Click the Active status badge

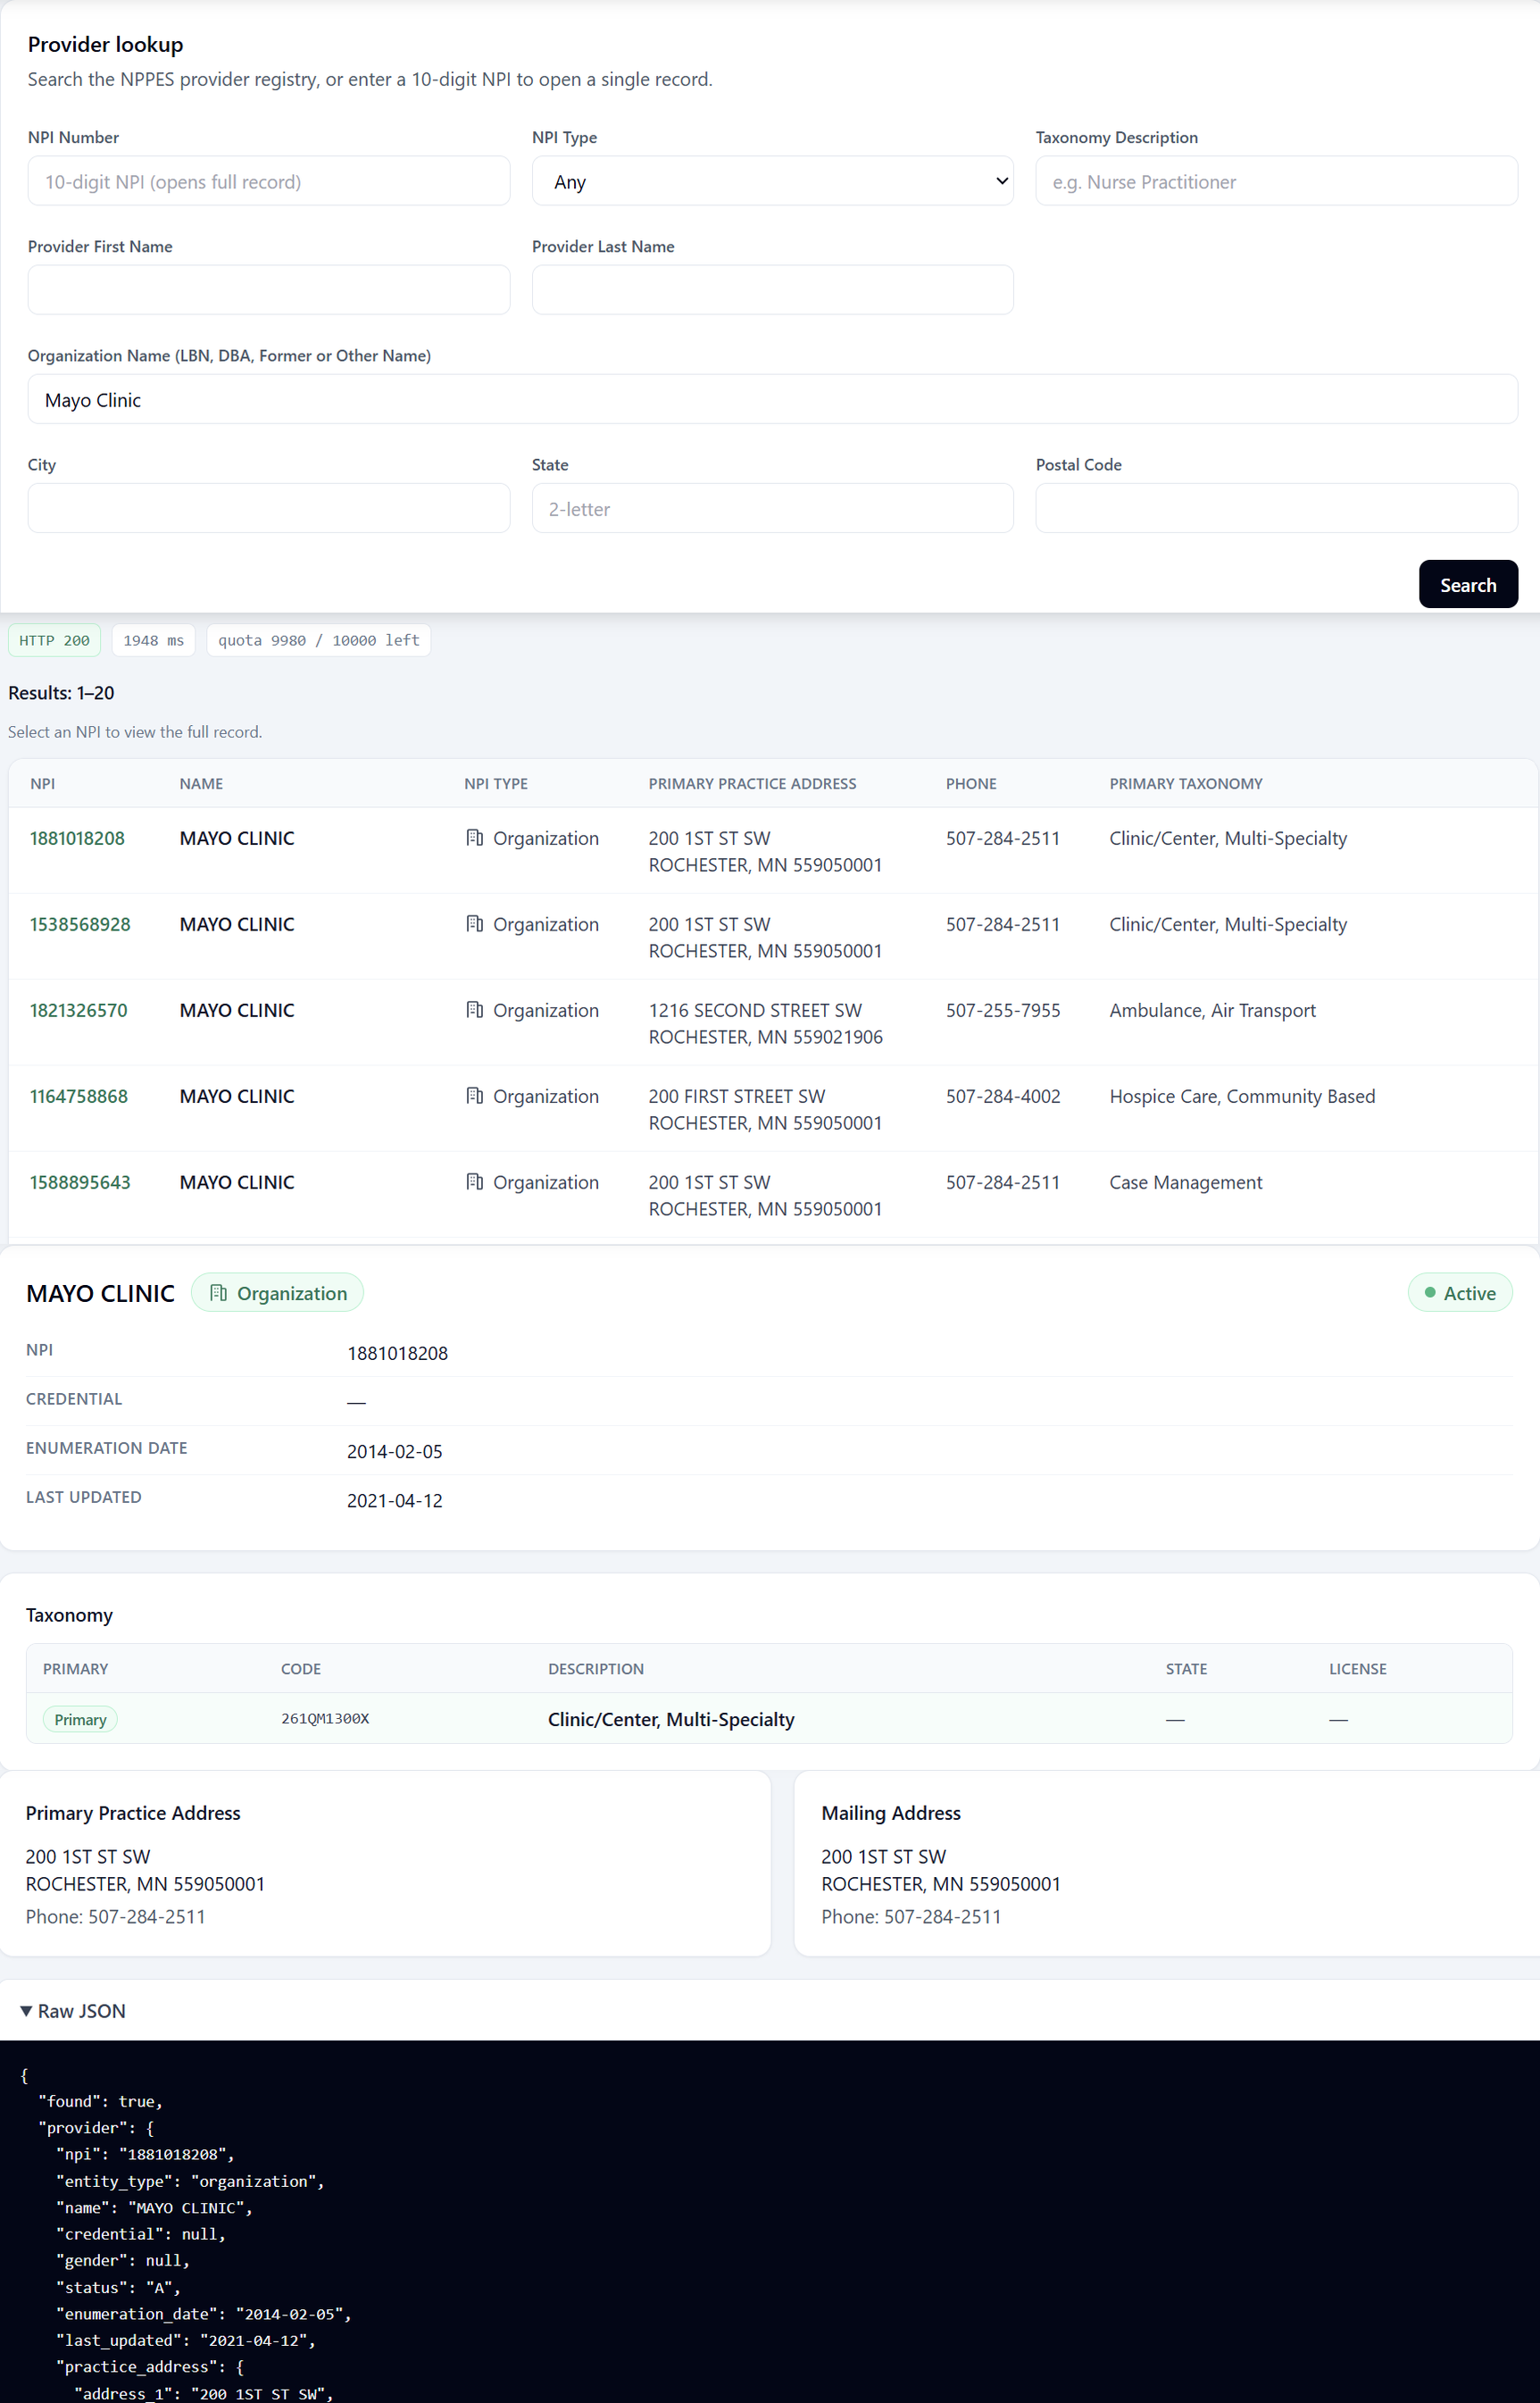click(1460, 1293)
